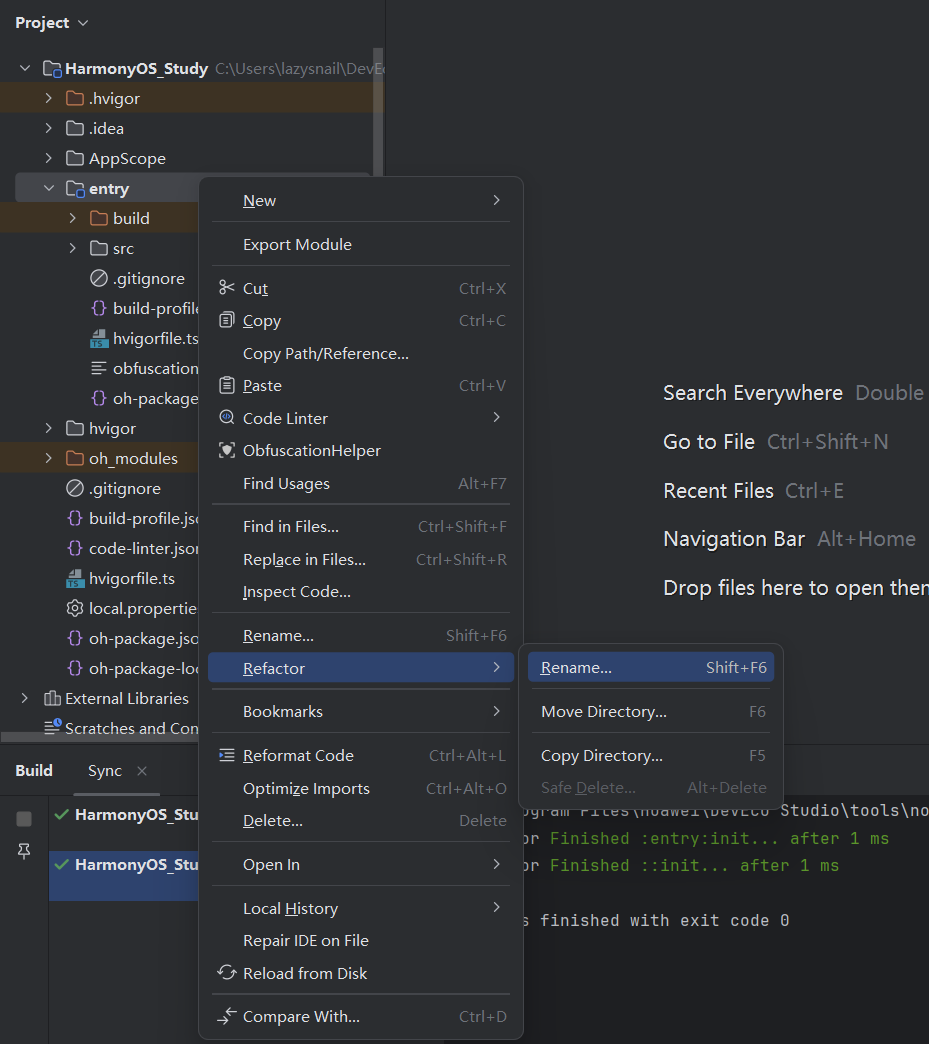929x1044 pixels.
Task: Select the first HarmonyOS_Stu build row
Action: coord(124,814)
